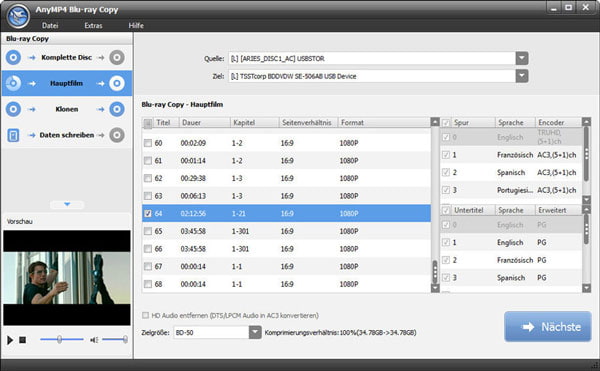Check title 62 checkbox
Image resolution: width=600 pixels, height=371 pixels.
coord(148,178)
